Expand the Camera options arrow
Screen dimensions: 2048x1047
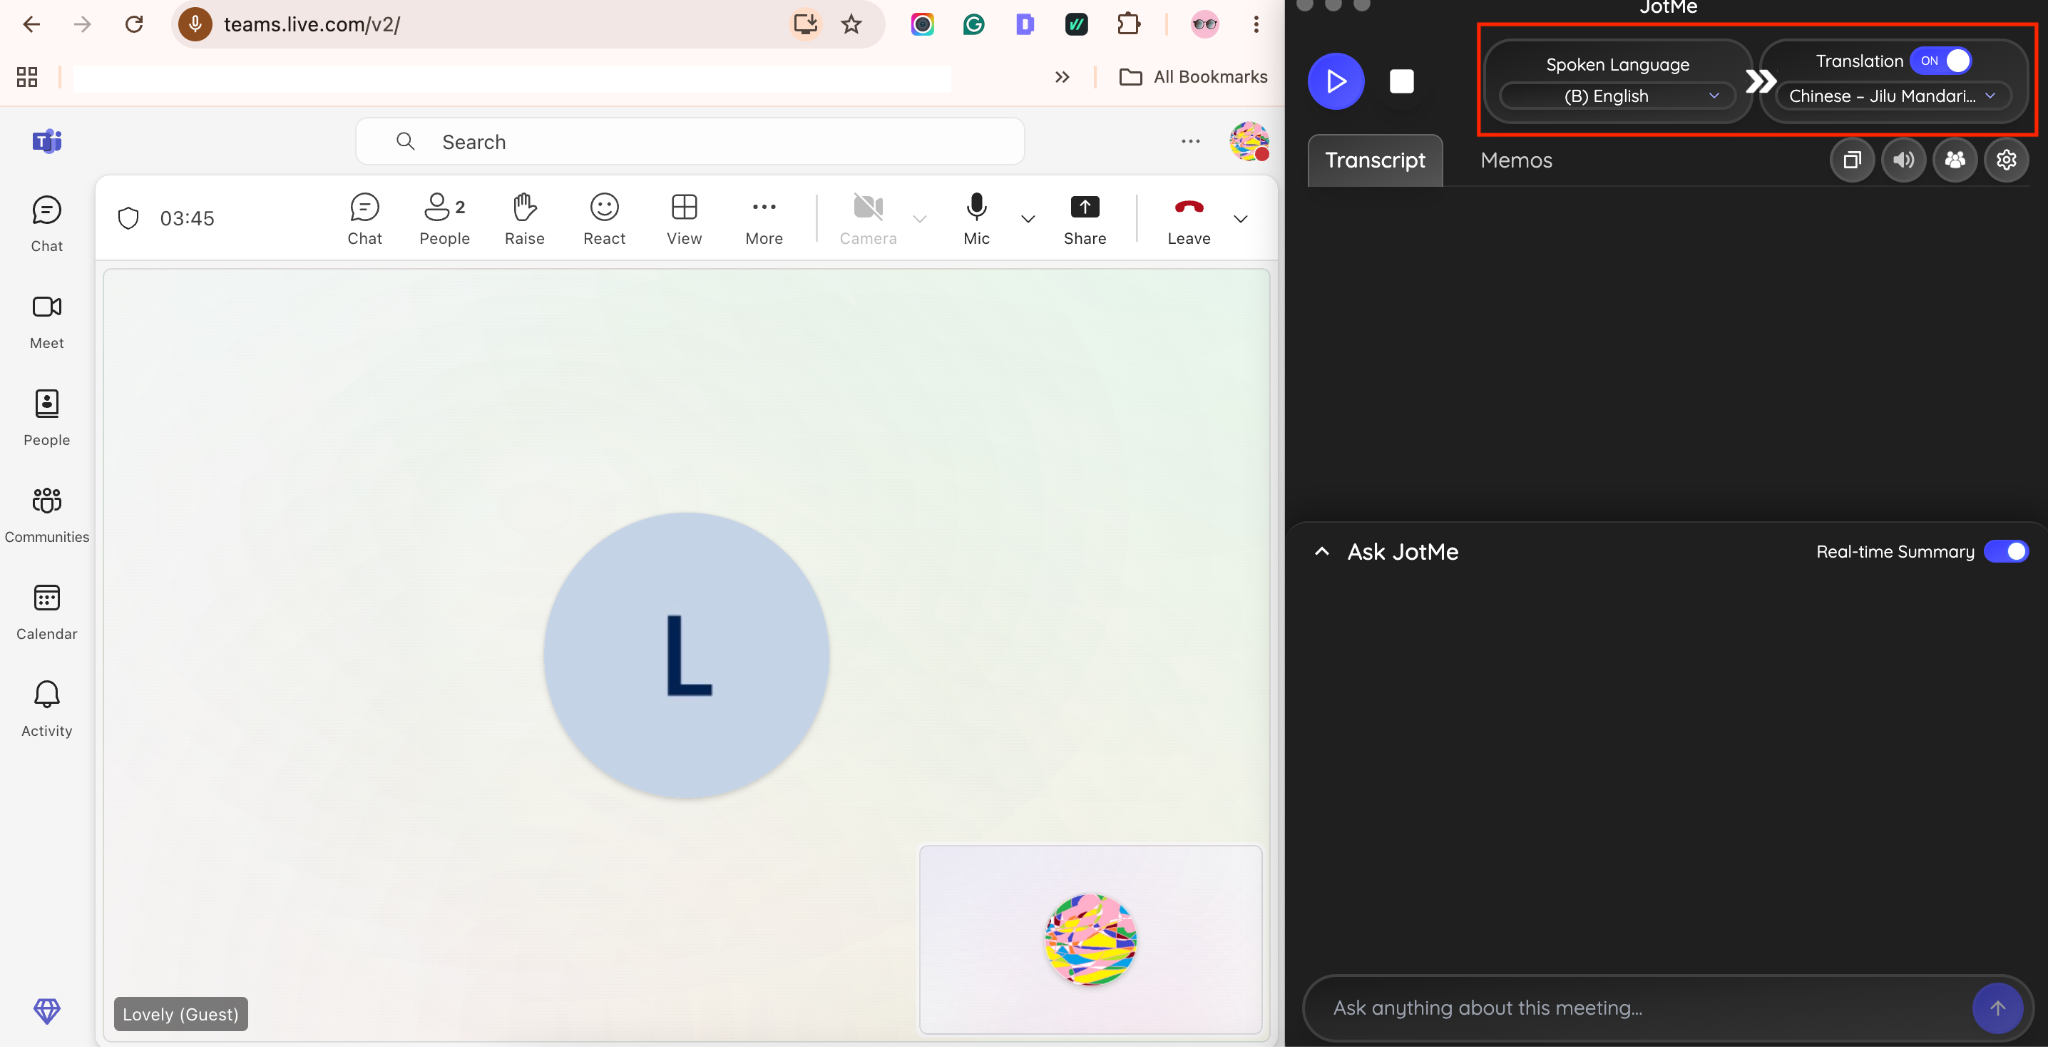point(920,219)
